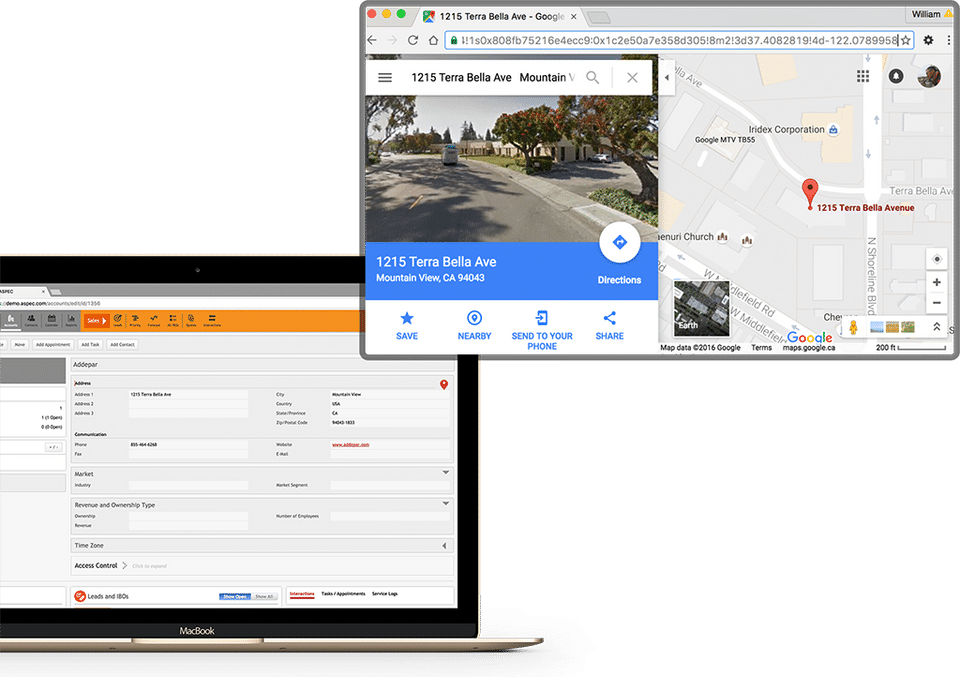Pick up the Street View pegman

[853, 327]
